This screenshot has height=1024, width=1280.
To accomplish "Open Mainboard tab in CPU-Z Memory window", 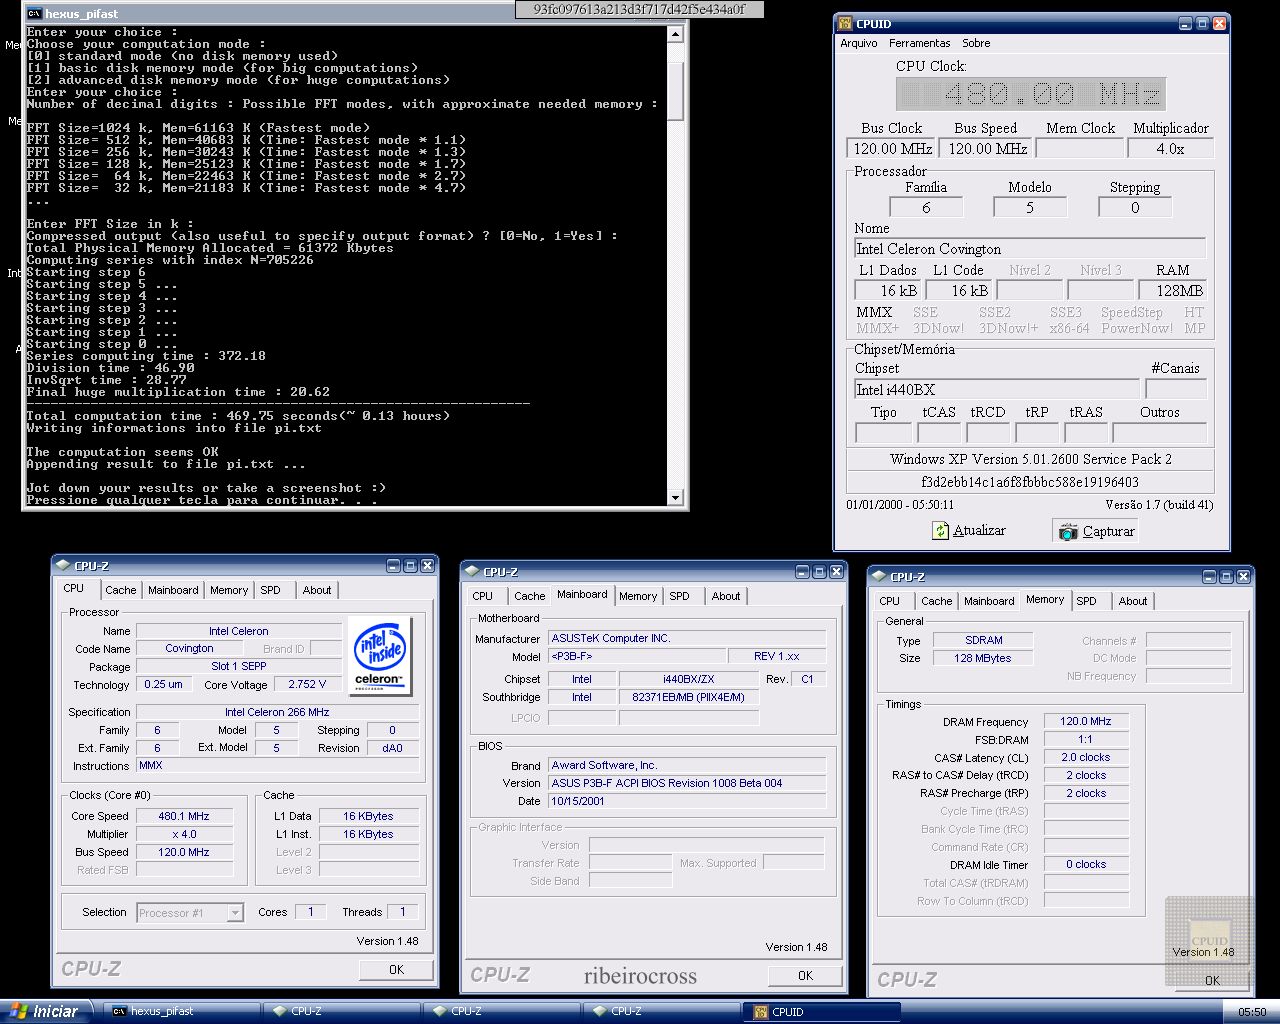I will (989, 601).
